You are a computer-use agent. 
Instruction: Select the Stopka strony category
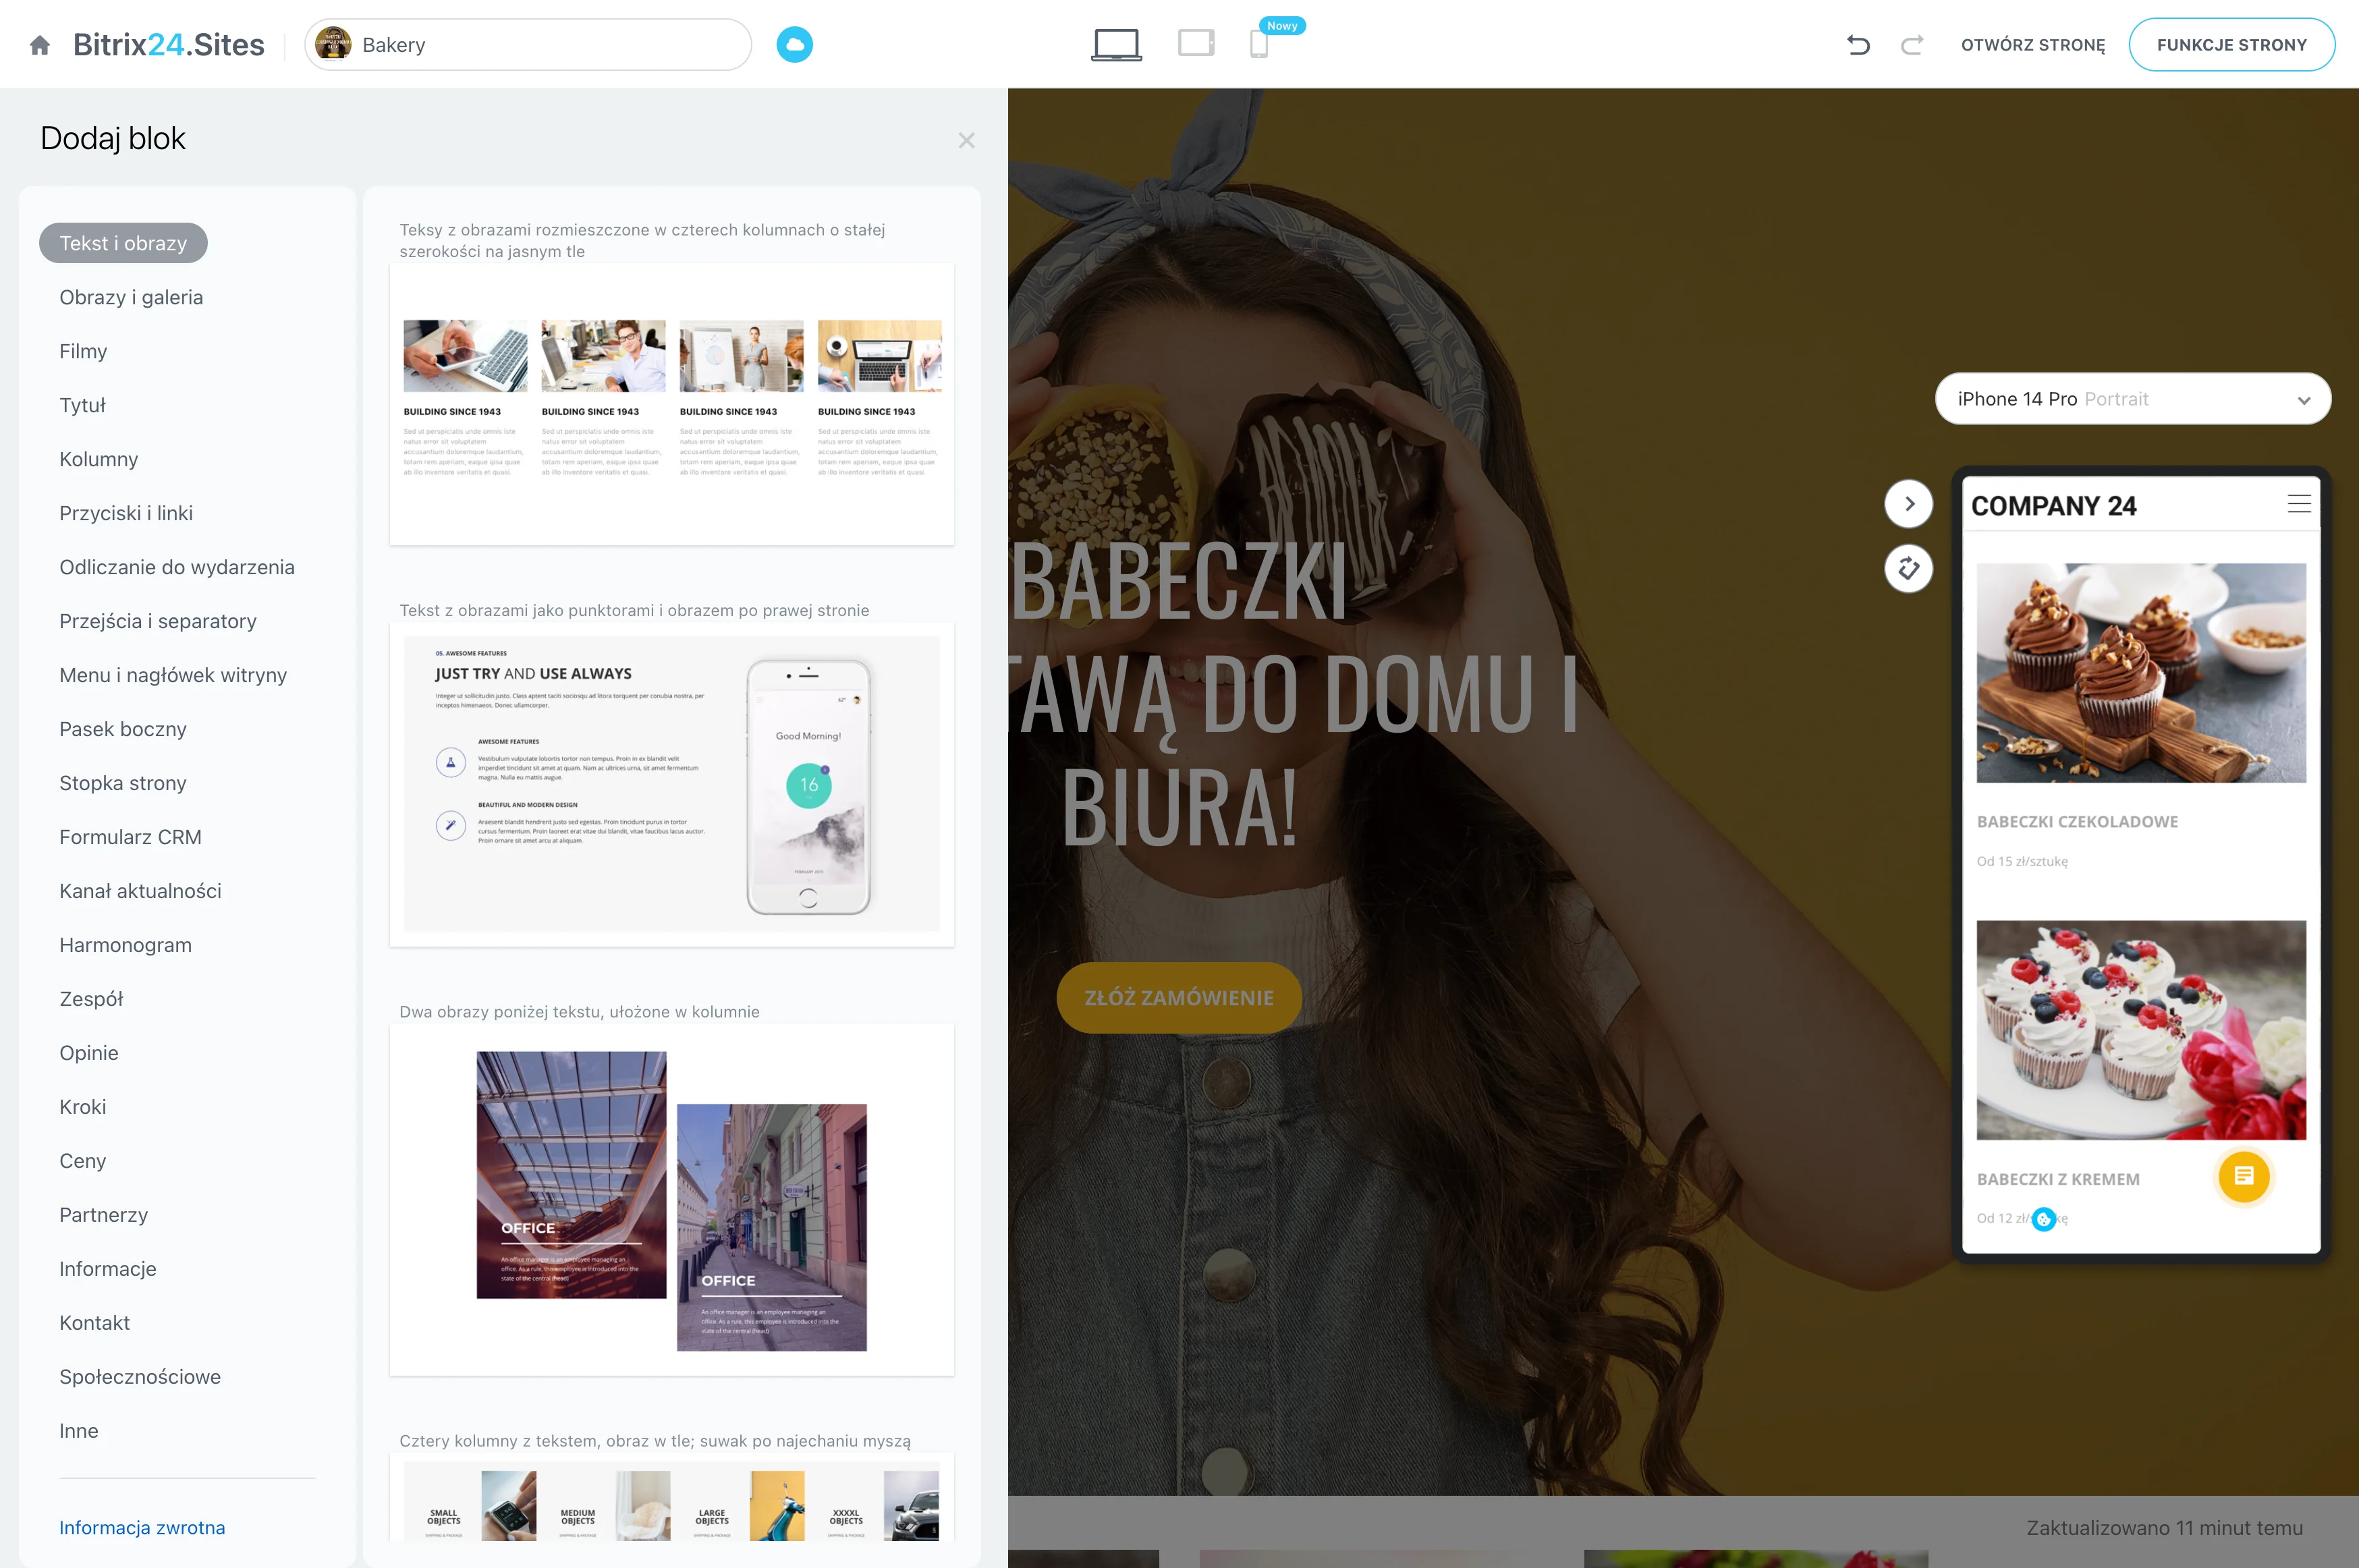pyautogui.click(x=123, y=783)
